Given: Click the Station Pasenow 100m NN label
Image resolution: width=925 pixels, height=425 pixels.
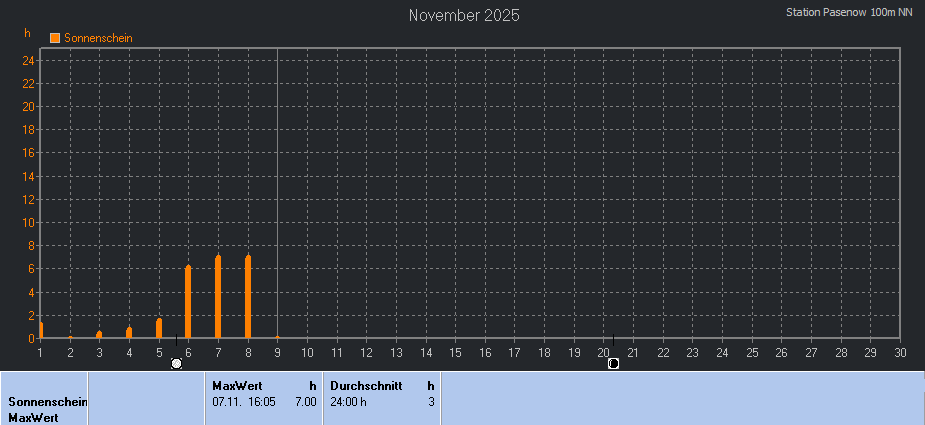Looking at the screenshot, I should point(850,13).
